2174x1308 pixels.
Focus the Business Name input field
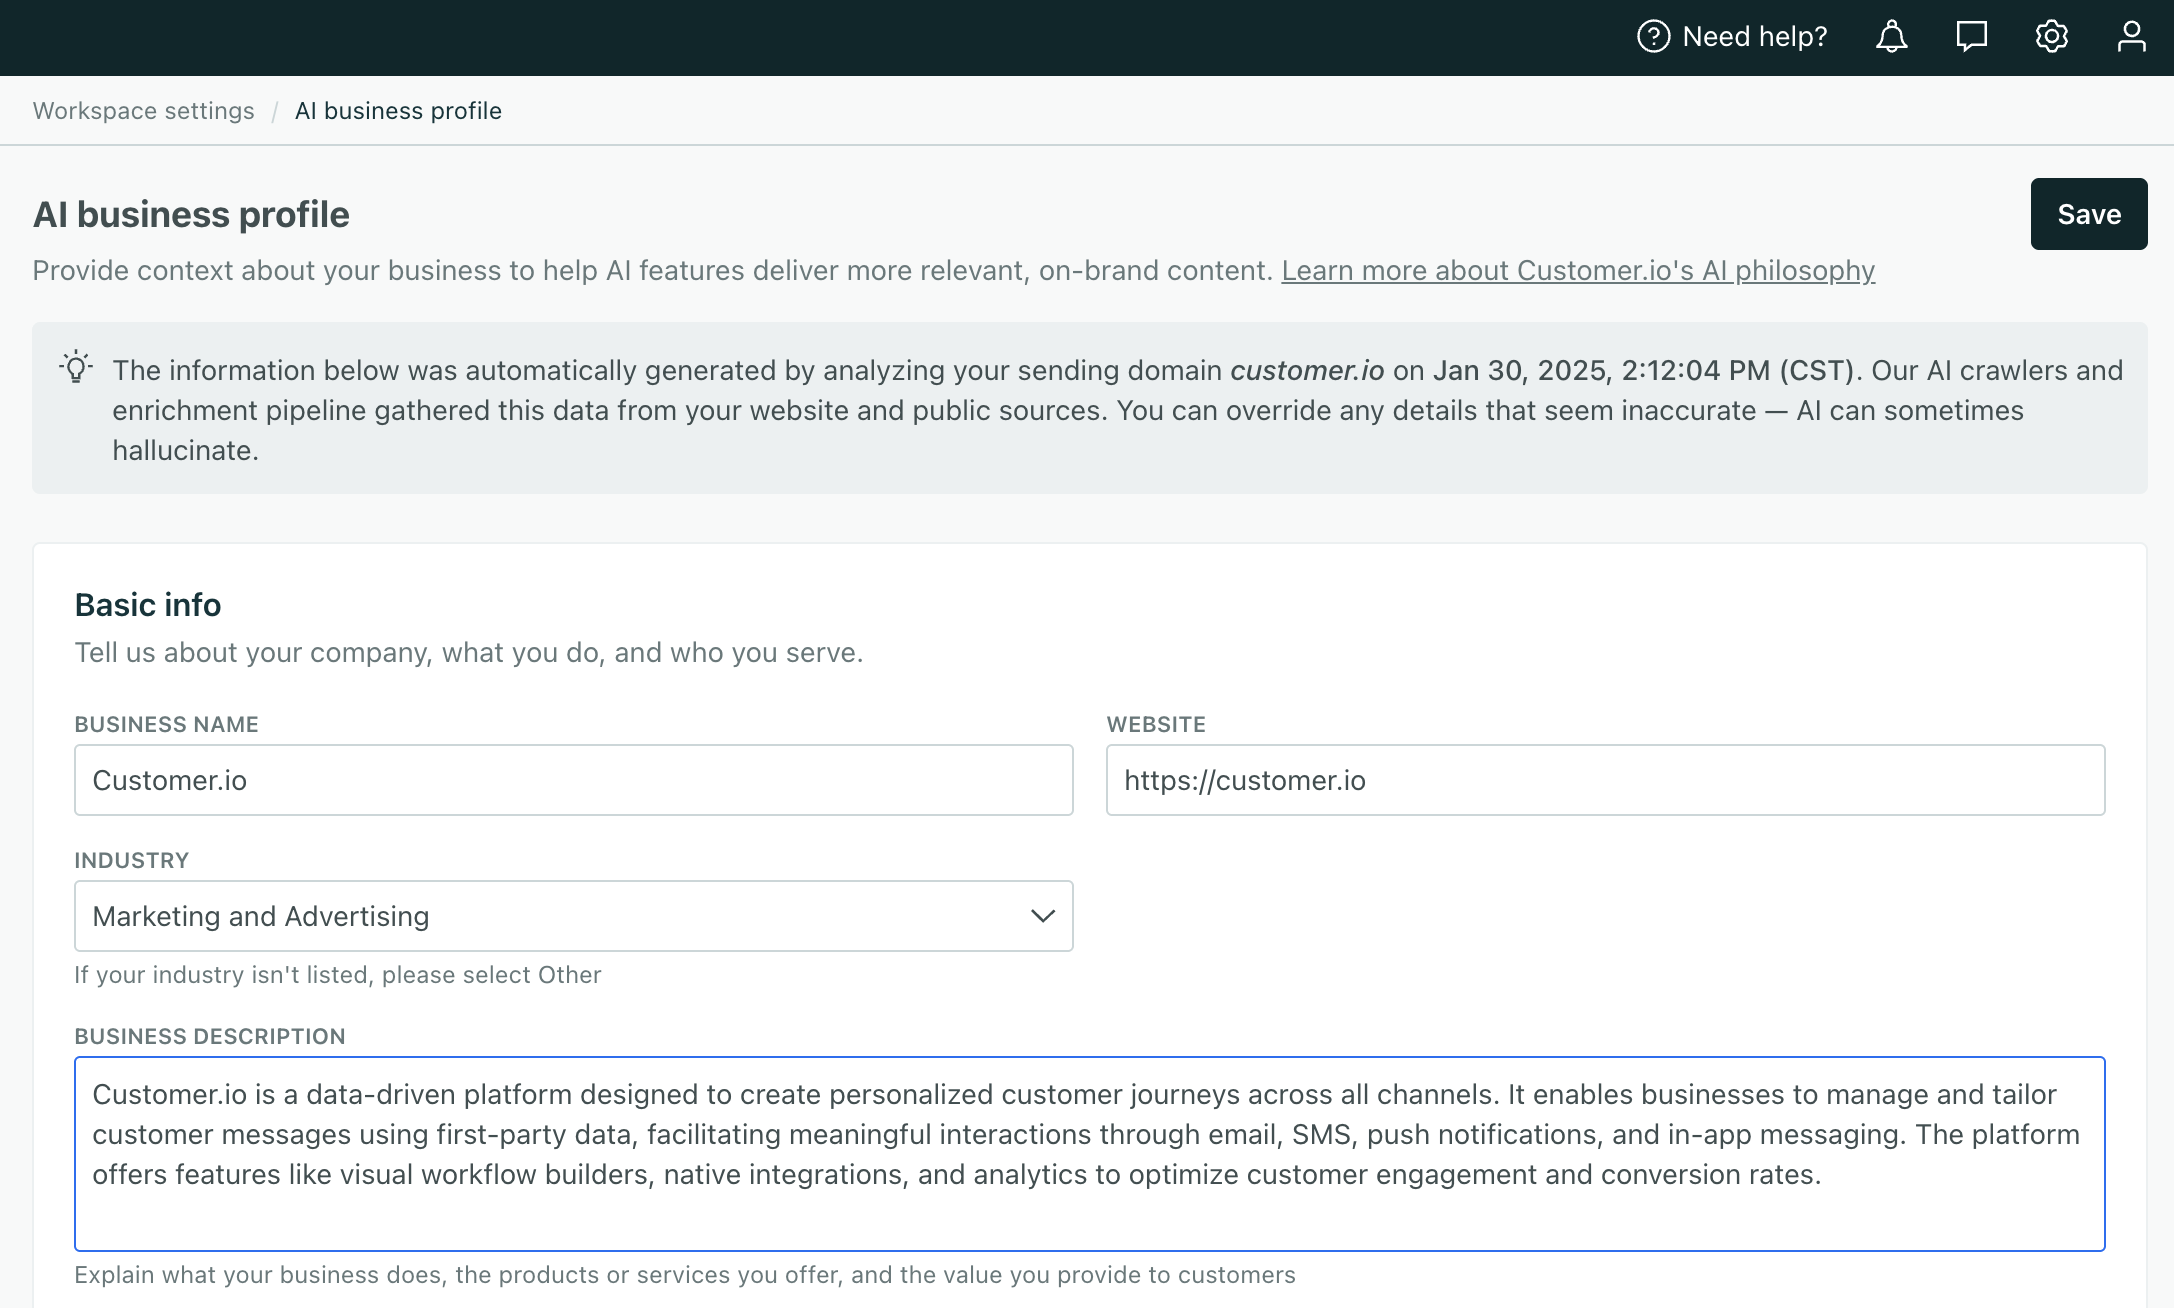(573, 780)
